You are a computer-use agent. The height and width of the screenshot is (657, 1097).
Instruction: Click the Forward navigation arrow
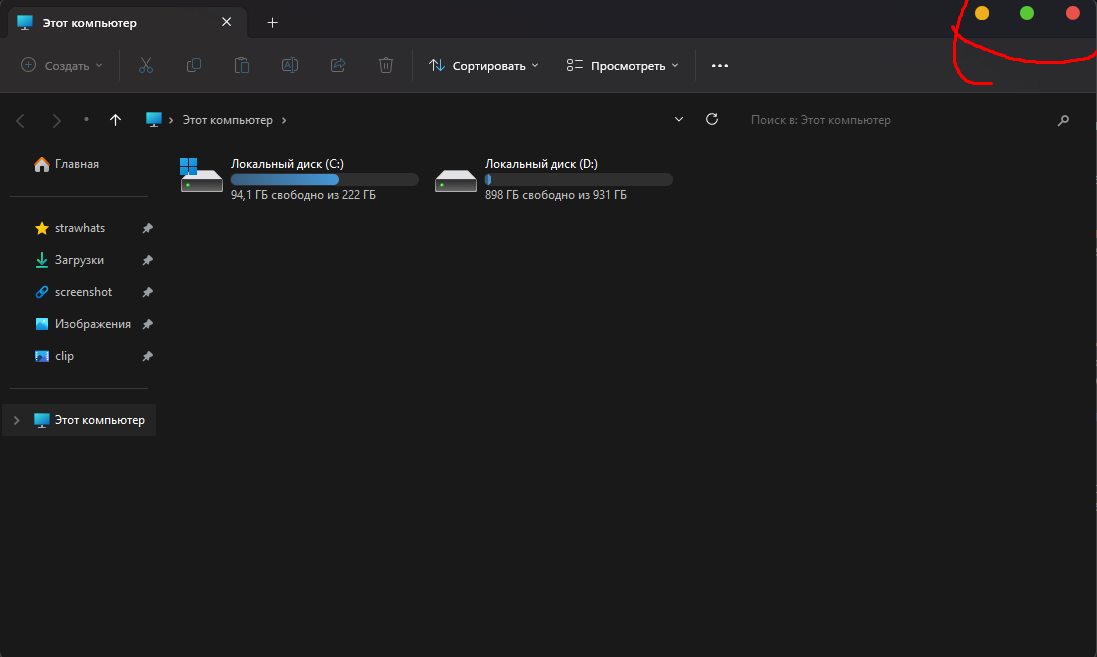[57, 120]
